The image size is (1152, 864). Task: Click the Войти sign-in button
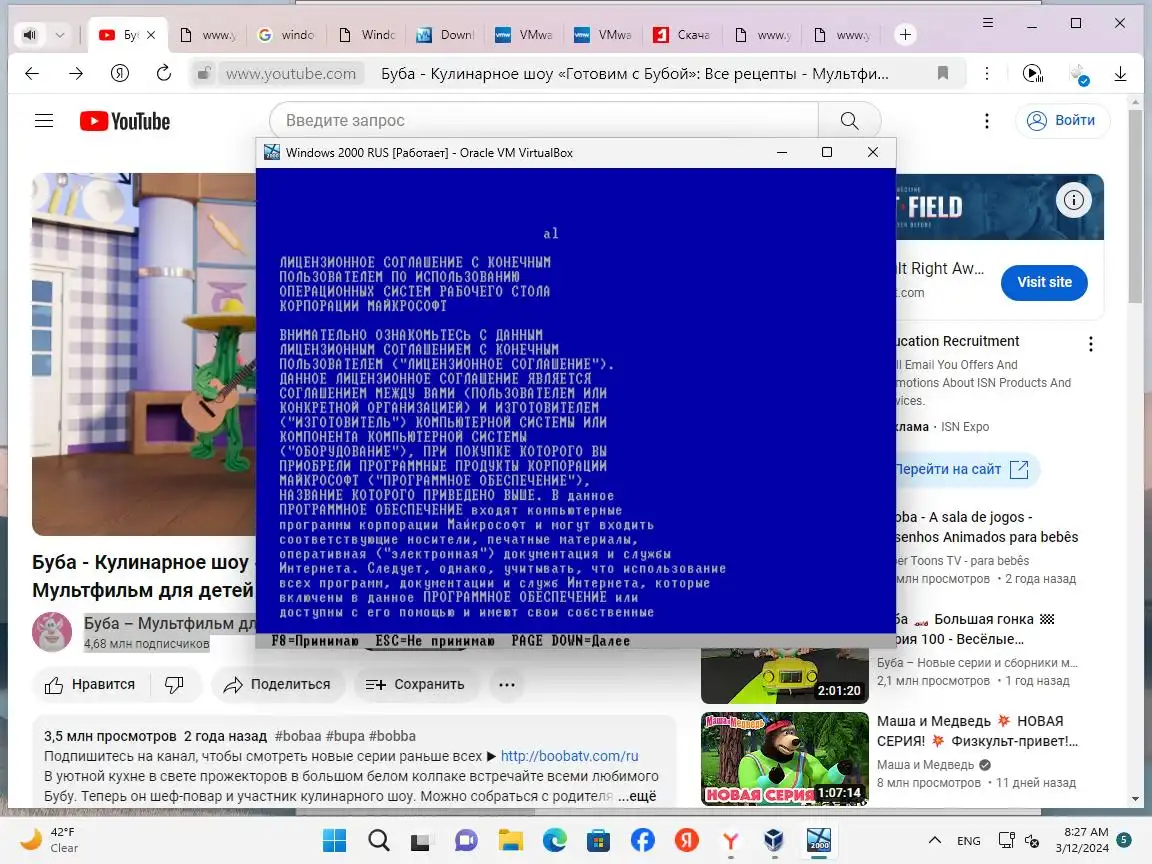(x=1062, y=120)
